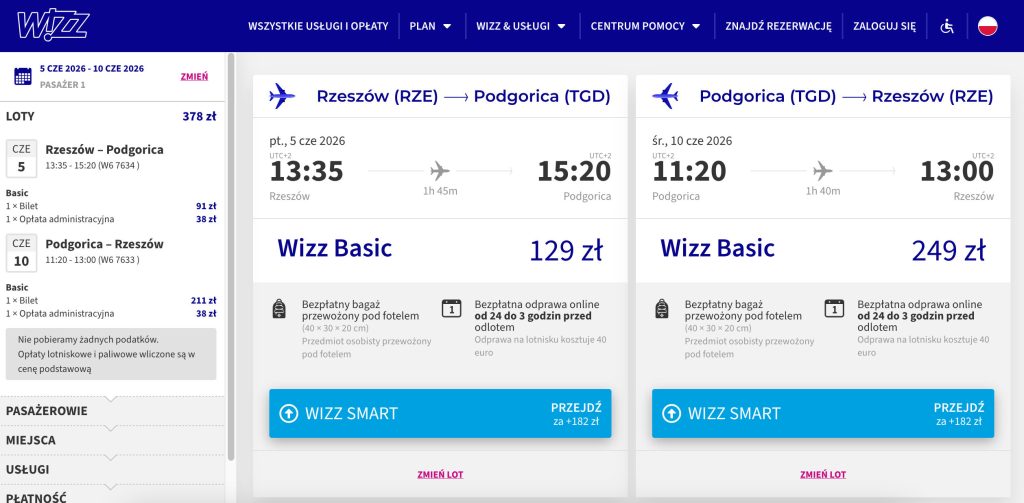Go to ZNAJDŹ REZERWACJĘ
This screenshot has height=503, width=1024.
point(778,26)
